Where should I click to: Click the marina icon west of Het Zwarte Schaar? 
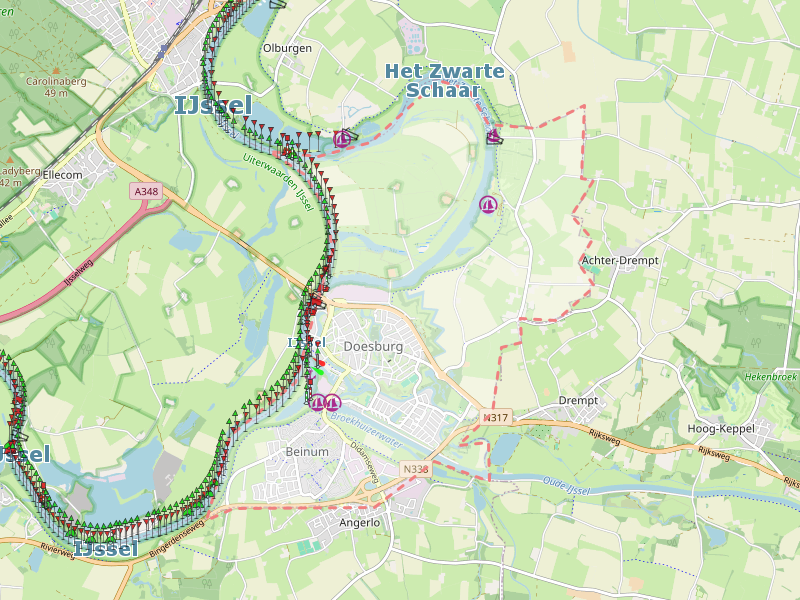(x=342, y=139)
